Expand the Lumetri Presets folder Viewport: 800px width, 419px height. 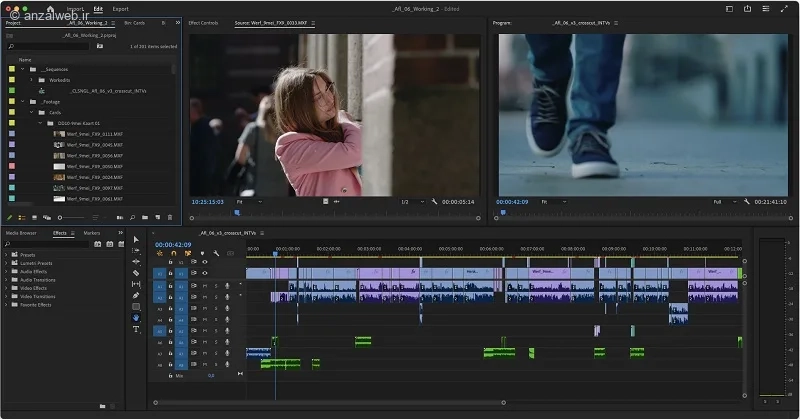[6, 263]
